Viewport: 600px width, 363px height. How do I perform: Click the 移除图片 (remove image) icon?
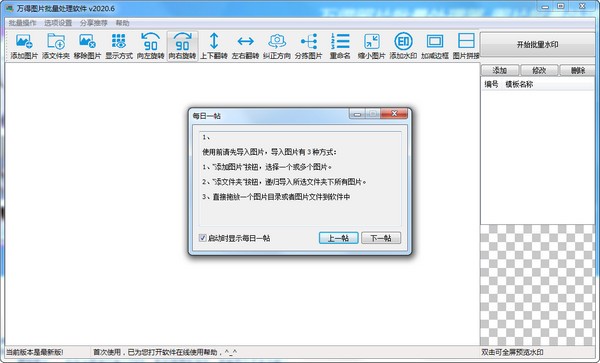click(87, 46)
